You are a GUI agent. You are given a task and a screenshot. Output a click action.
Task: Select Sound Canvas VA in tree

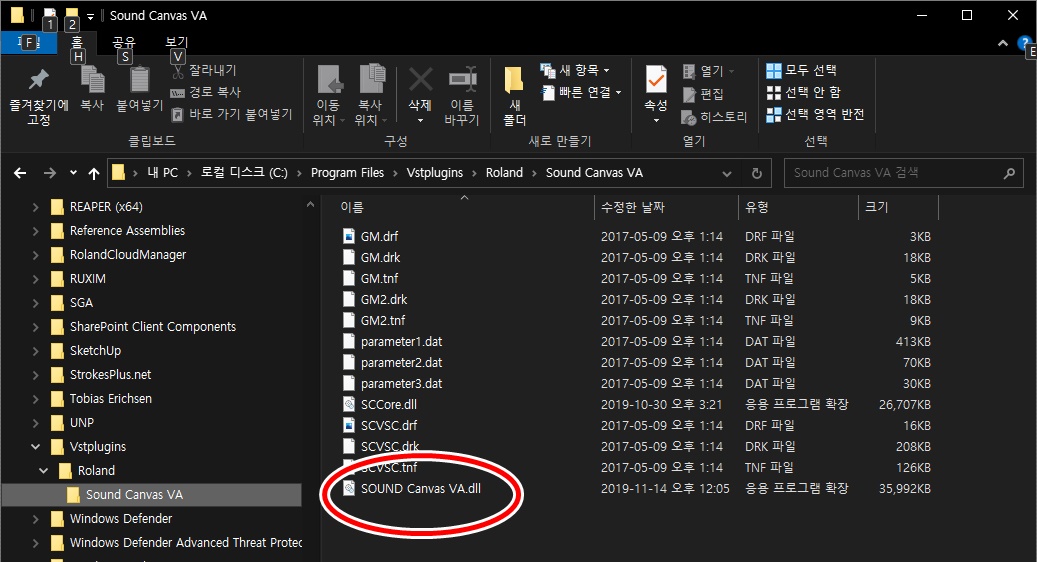(x=134, y=495)
